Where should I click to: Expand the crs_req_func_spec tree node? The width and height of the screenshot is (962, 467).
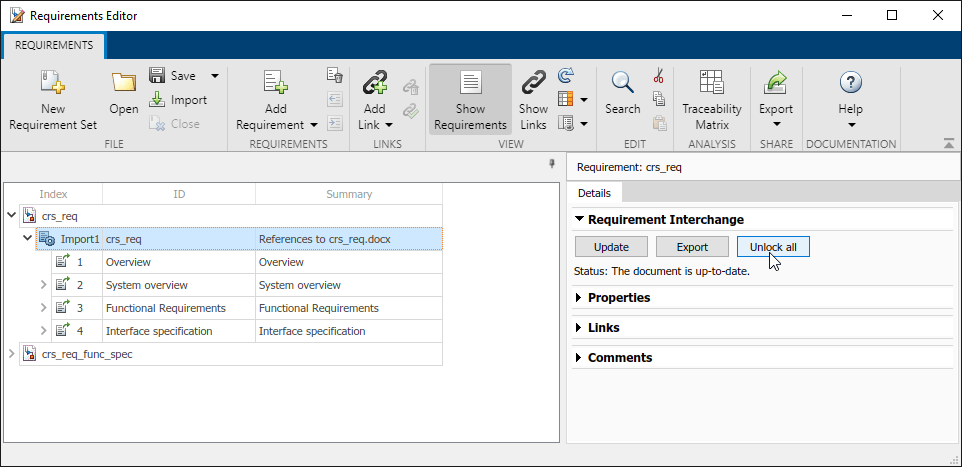coord(12,353)
